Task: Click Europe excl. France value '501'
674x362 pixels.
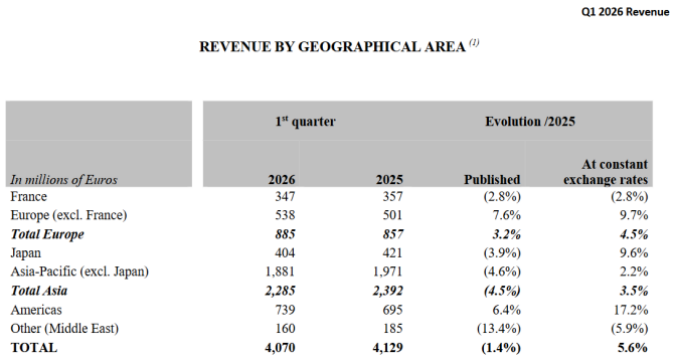Action: tap(393, 215)
